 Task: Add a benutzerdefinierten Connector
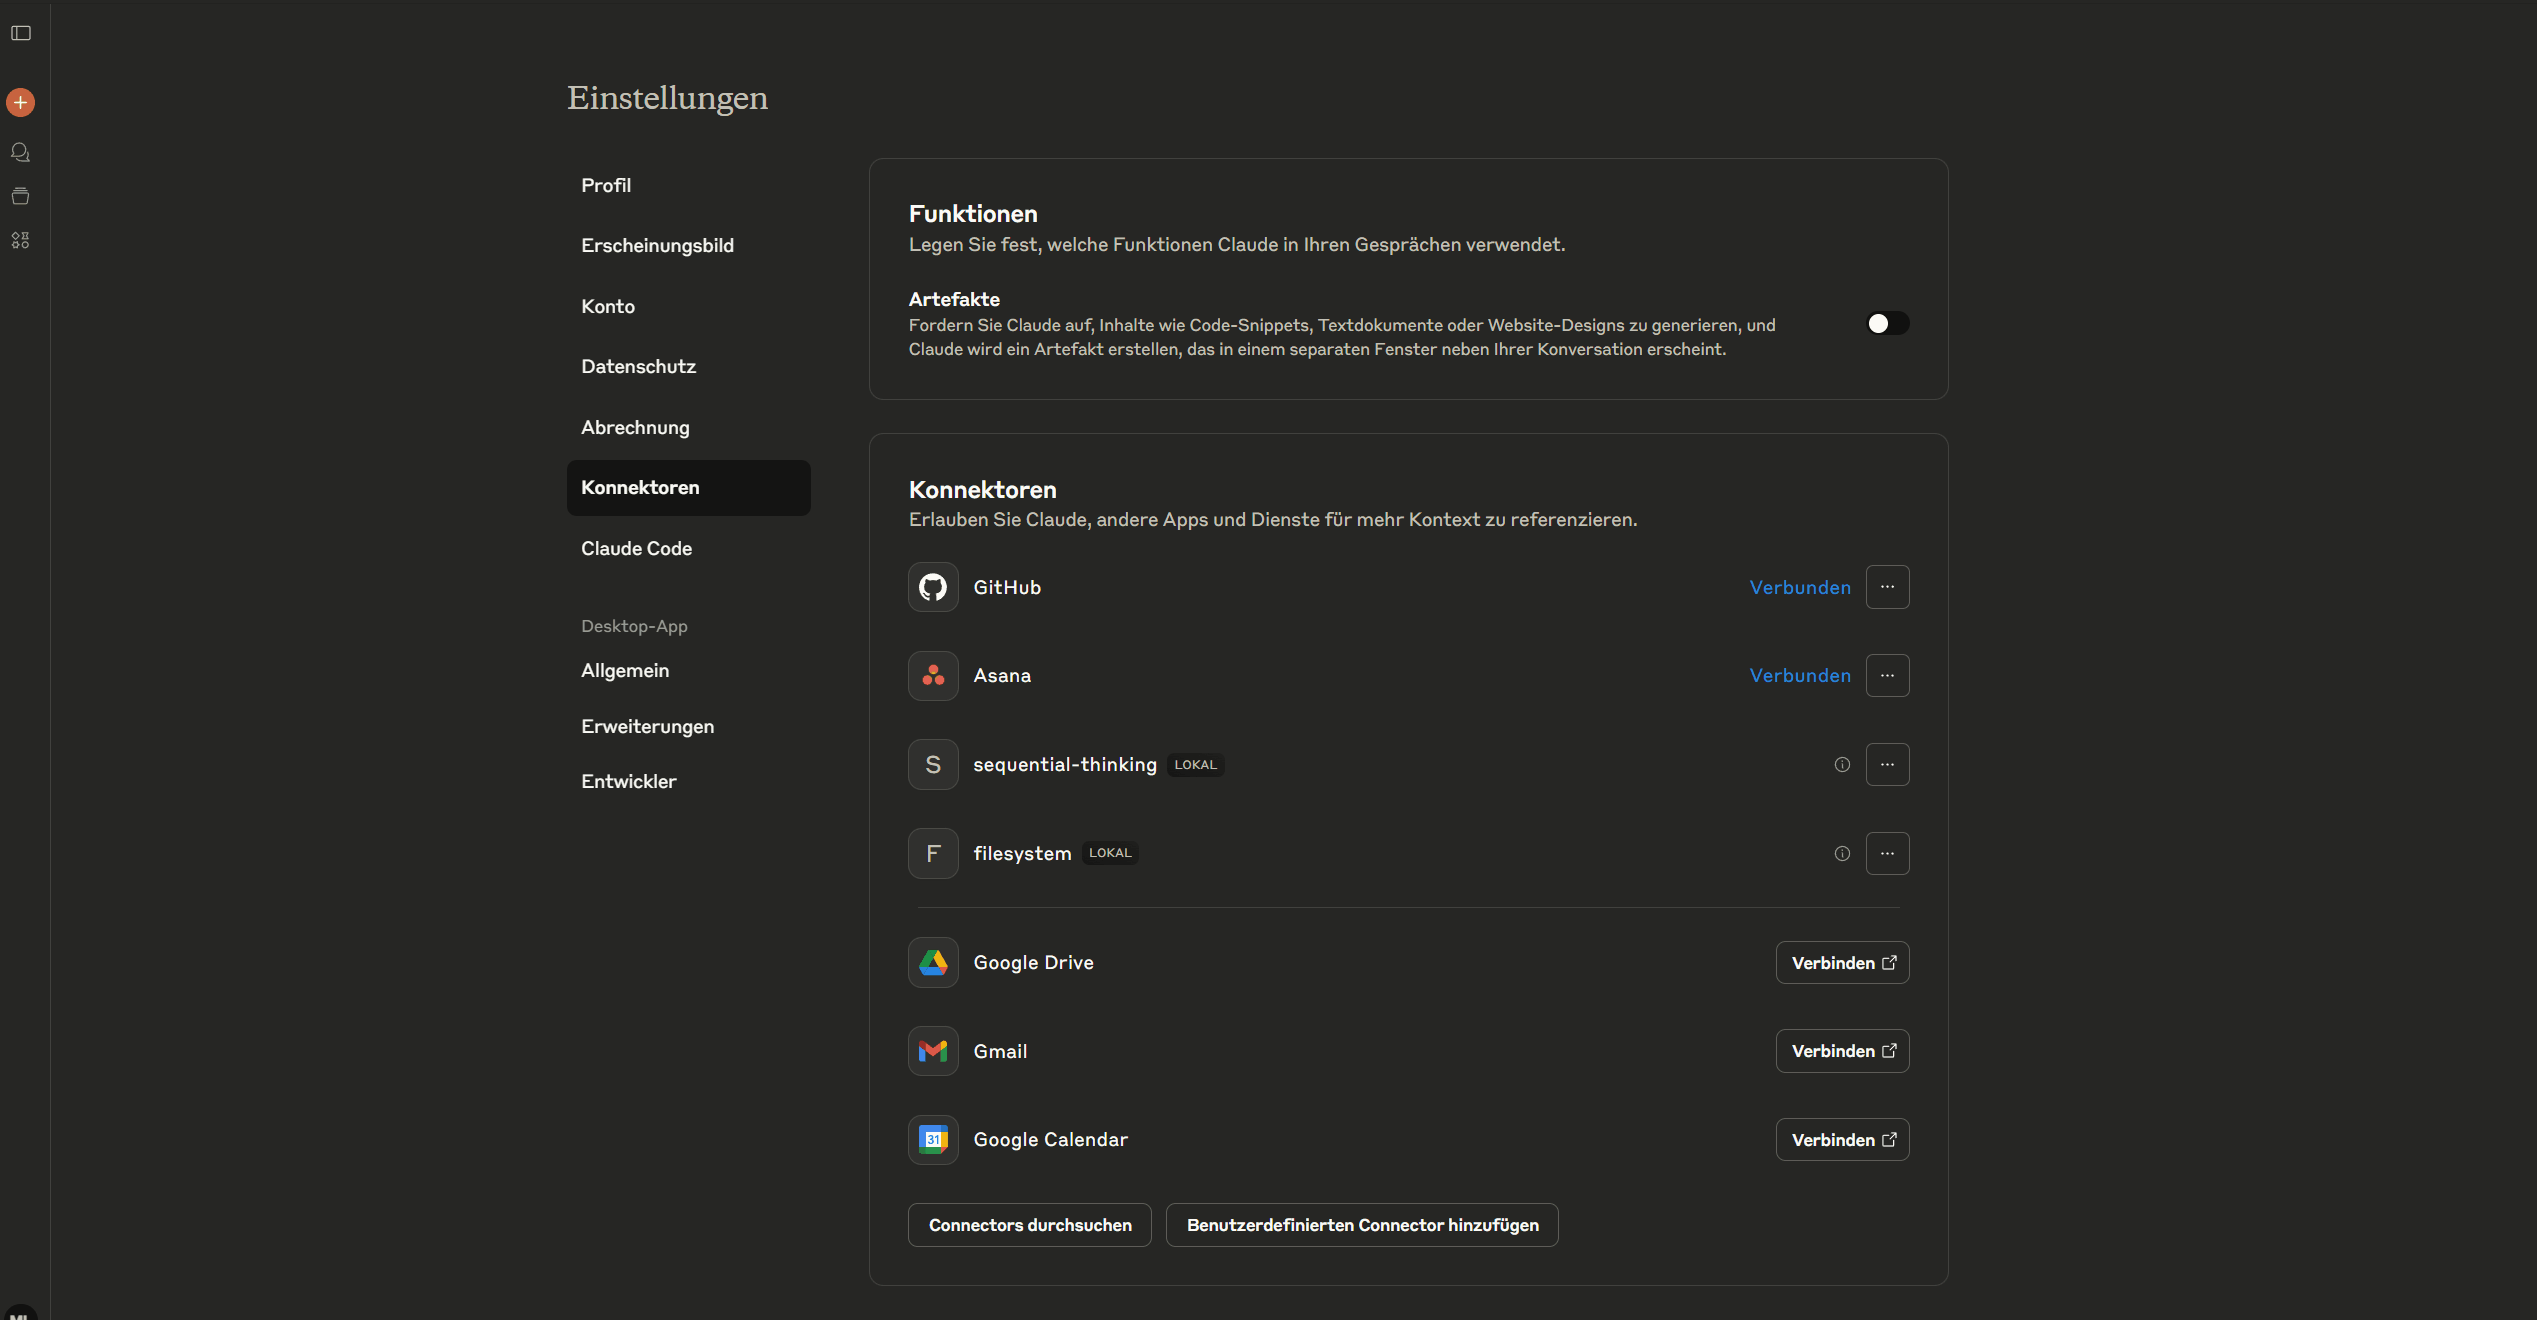[1361, 1225]
